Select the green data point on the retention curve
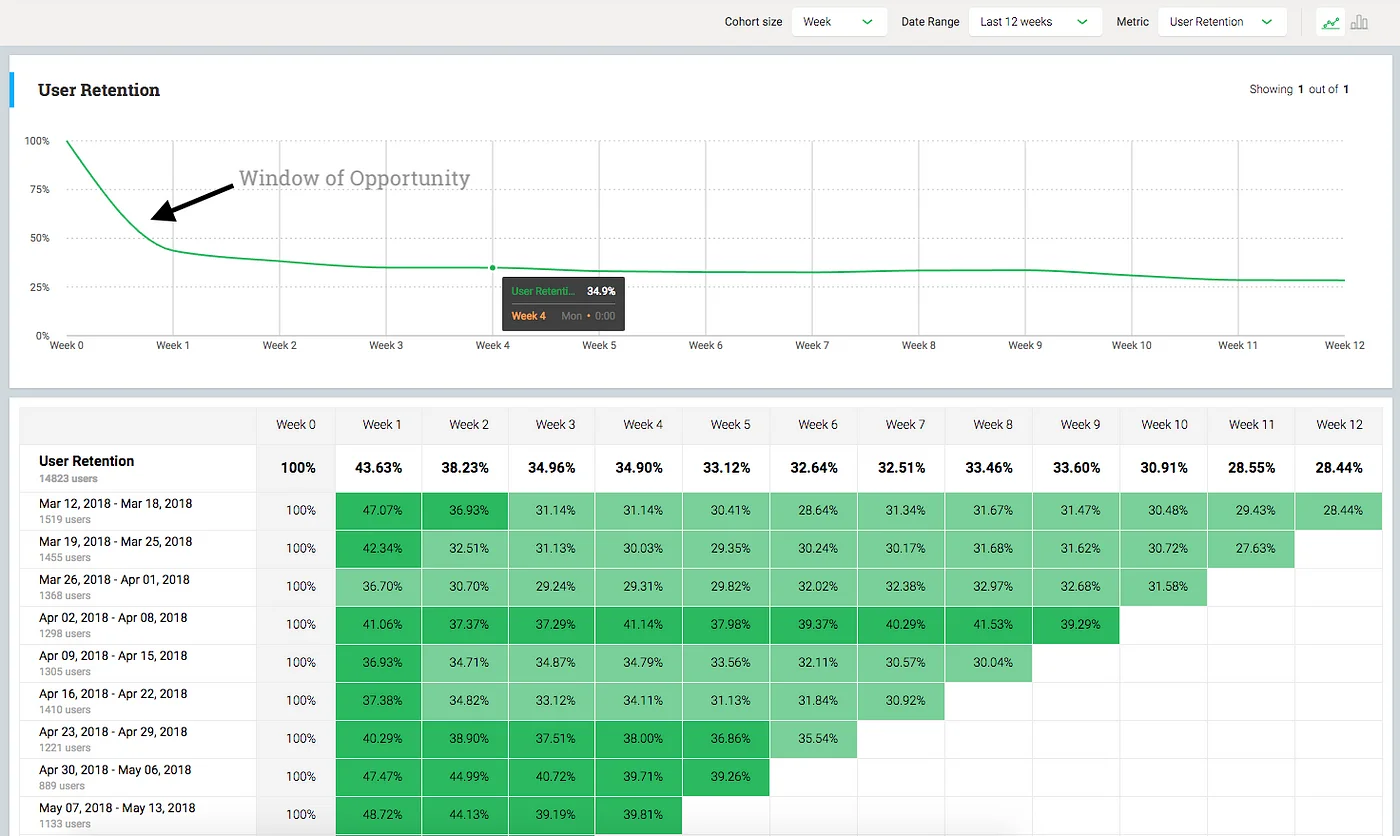This screenshot has height=836, width=1400. (x=492, y=268)
